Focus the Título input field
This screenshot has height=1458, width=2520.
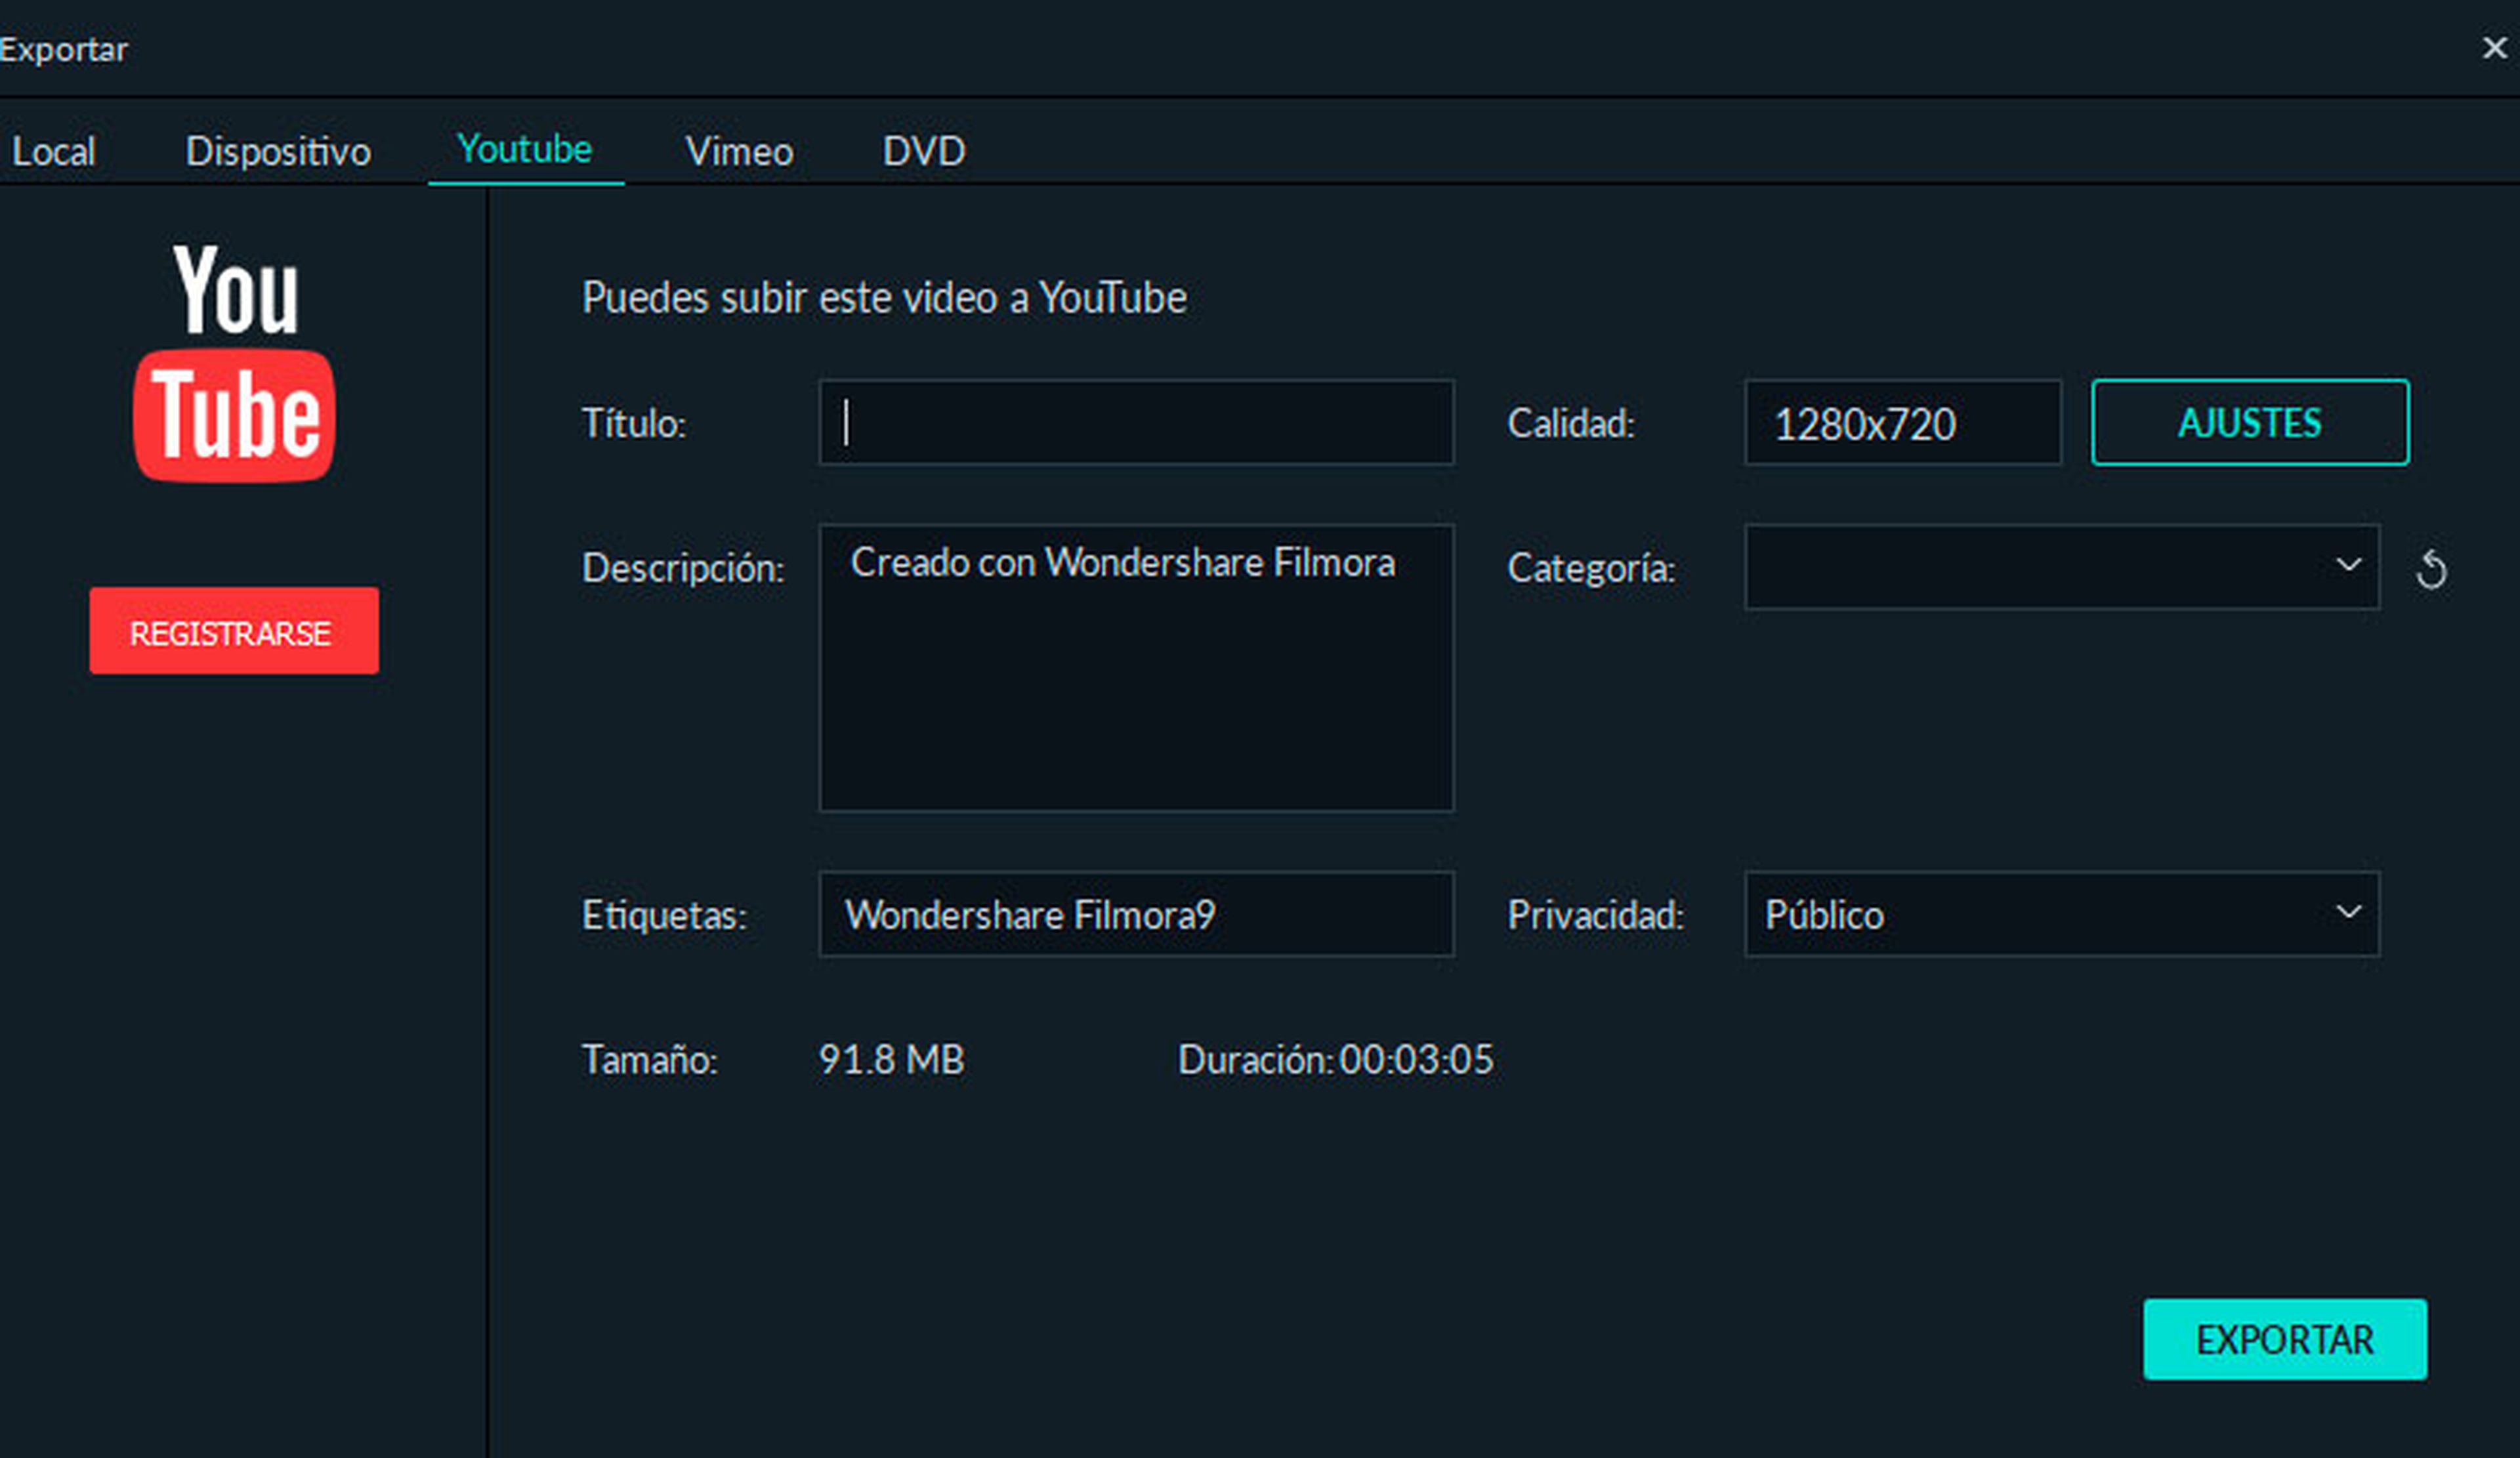[x=1136, y=422]
